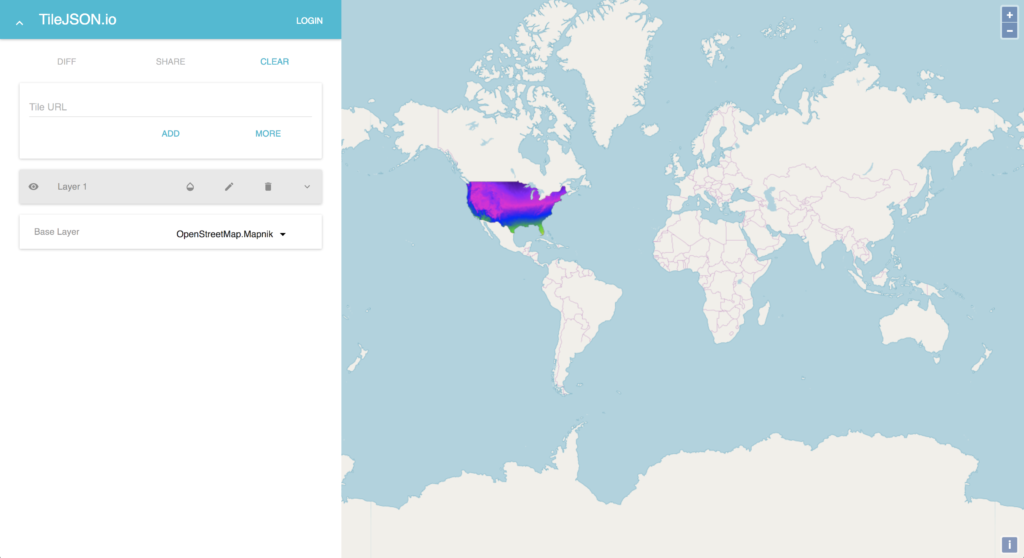Open the OpenStreetMap.Mapnik base layer dropdown

231,234
